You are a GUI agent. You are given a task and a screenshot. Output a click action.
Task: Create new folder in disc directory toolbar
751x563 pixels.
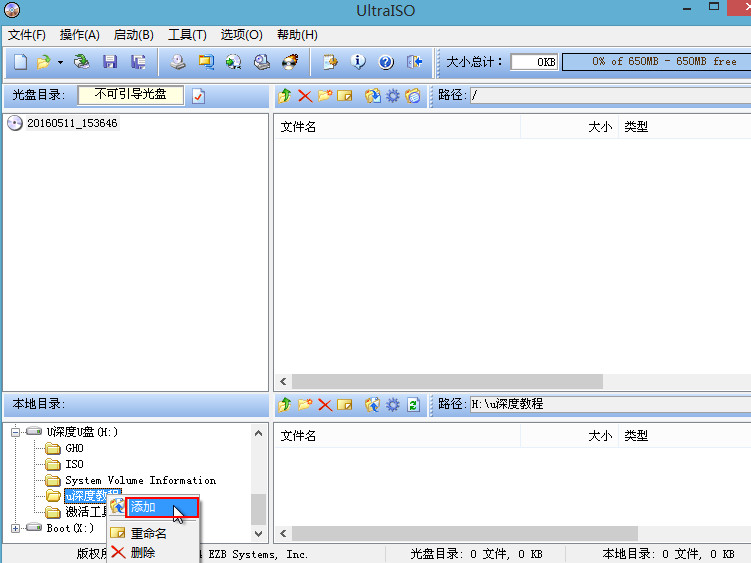click(x=325, y=96)
